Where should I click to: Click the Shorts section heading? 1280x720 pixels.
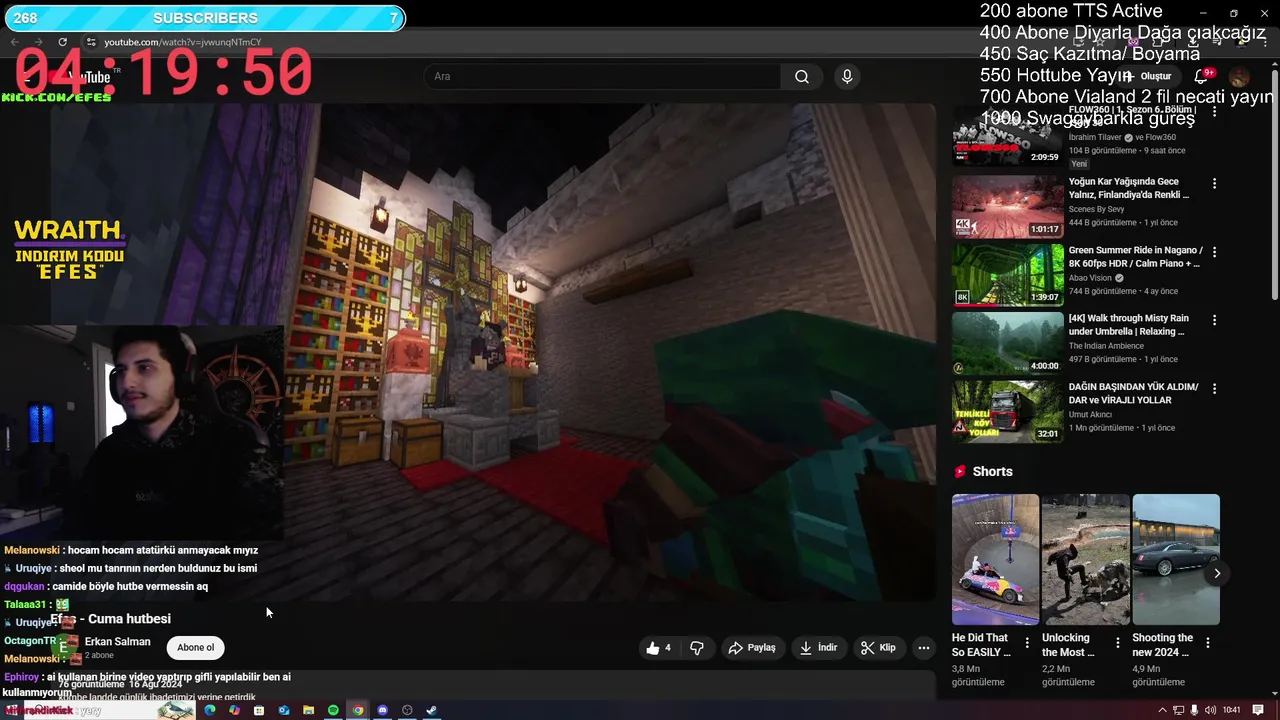tap(992, 472)
